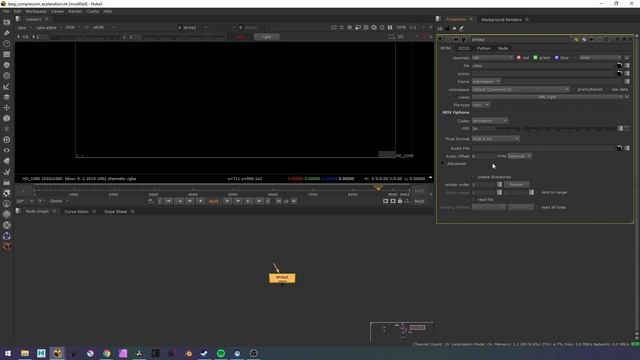Screen dimensions: 640x360
Task: Open the 3D nodes toolbar menu
Action: point(7,118)
